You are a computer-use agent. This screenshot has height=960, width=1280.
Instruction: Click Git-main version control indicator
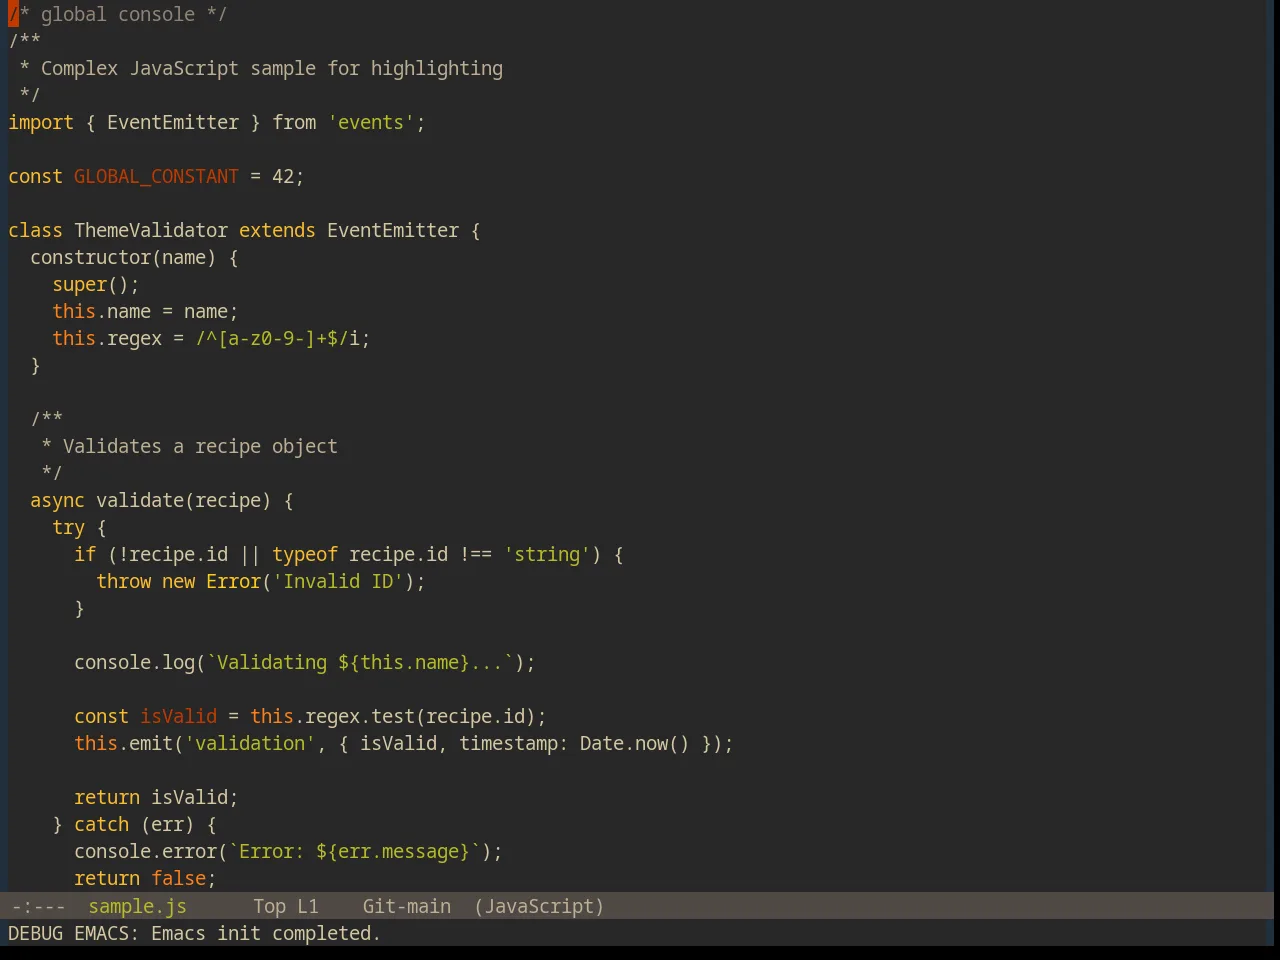tap(406, 906)
